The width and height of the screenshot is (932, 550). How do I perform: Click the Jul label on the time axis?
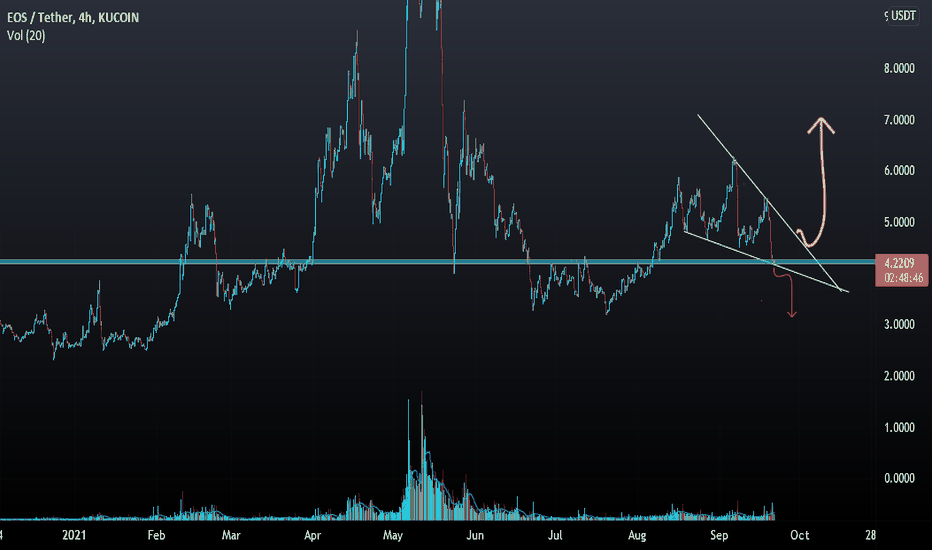(x=555, y=535)
